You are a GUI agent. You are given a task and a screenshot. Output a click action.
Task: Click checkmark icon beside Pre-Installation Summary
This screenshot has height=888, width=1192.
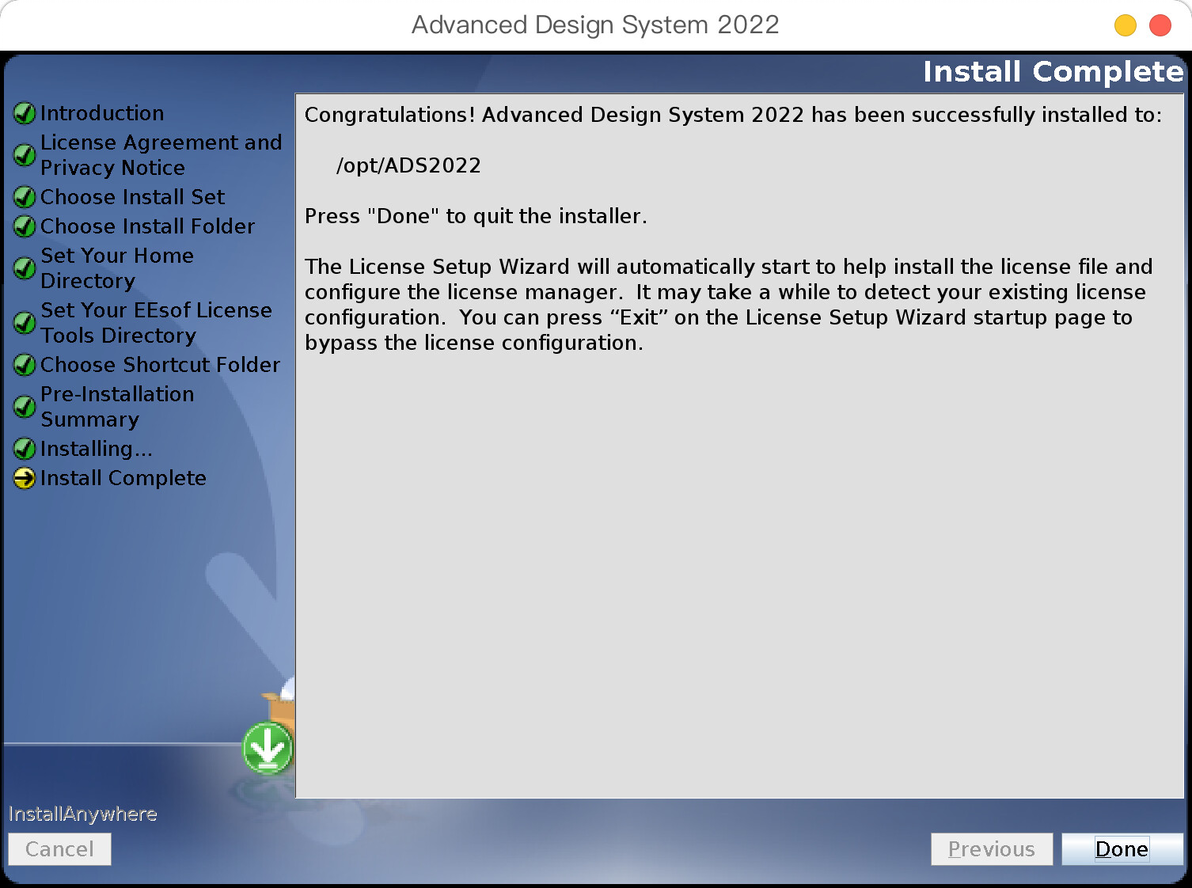click(x=24, y=407)
